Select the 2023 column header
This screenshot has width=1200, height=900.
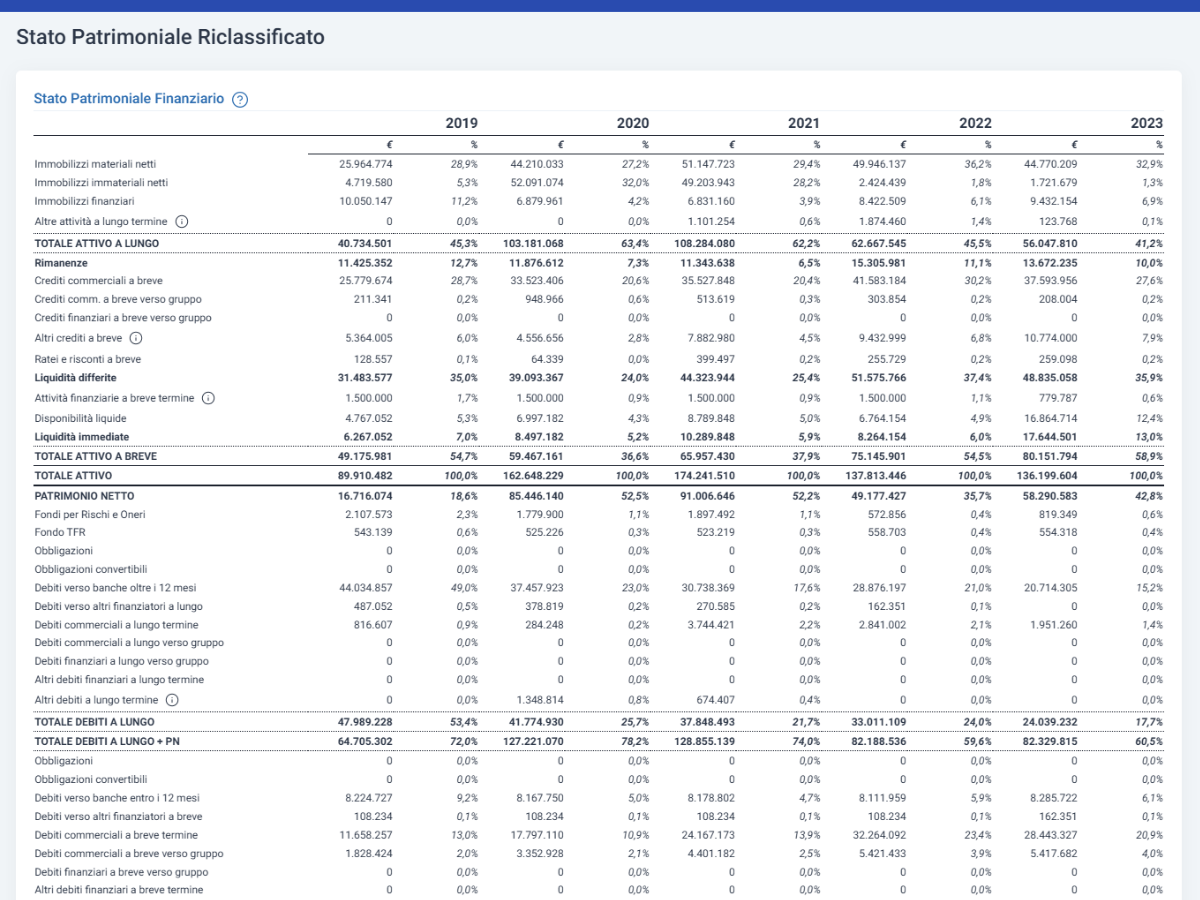(1147, 123)
